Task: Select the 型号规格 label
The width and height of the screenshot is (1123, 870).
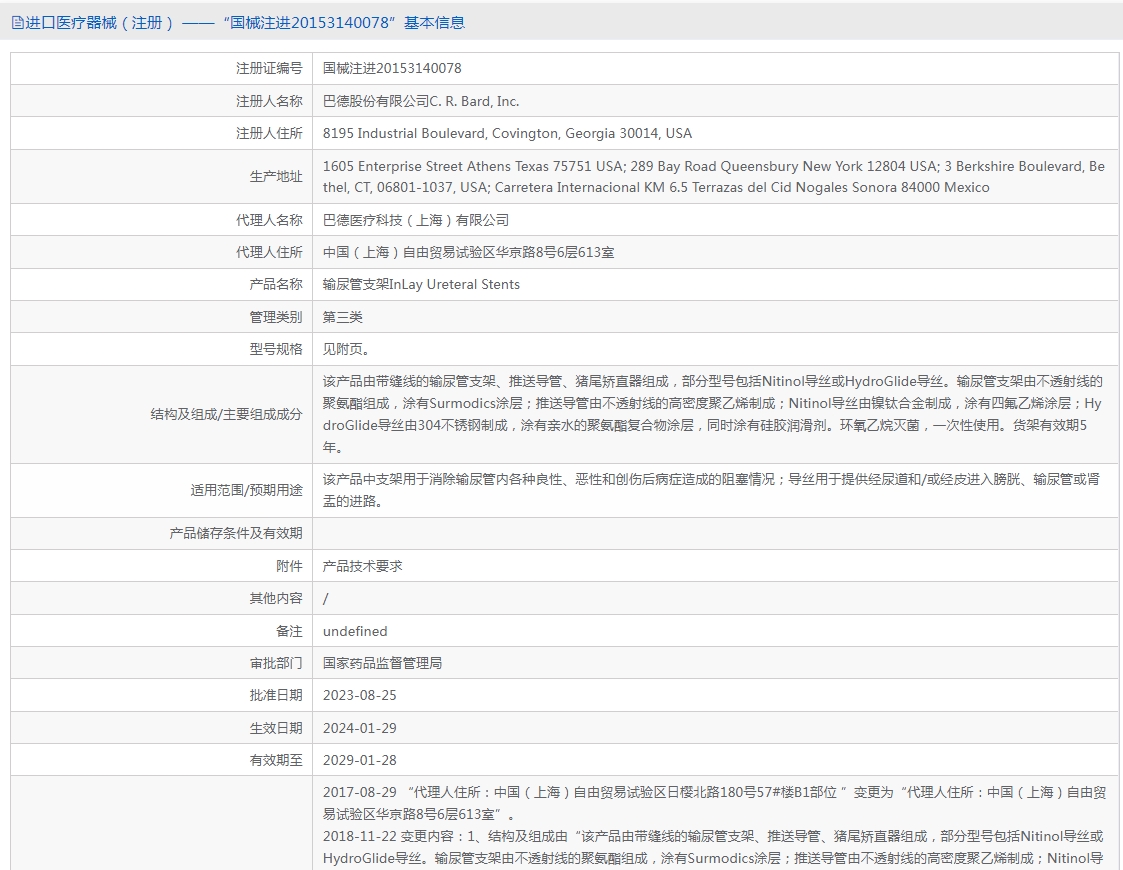Action: (x=276, y=349)
